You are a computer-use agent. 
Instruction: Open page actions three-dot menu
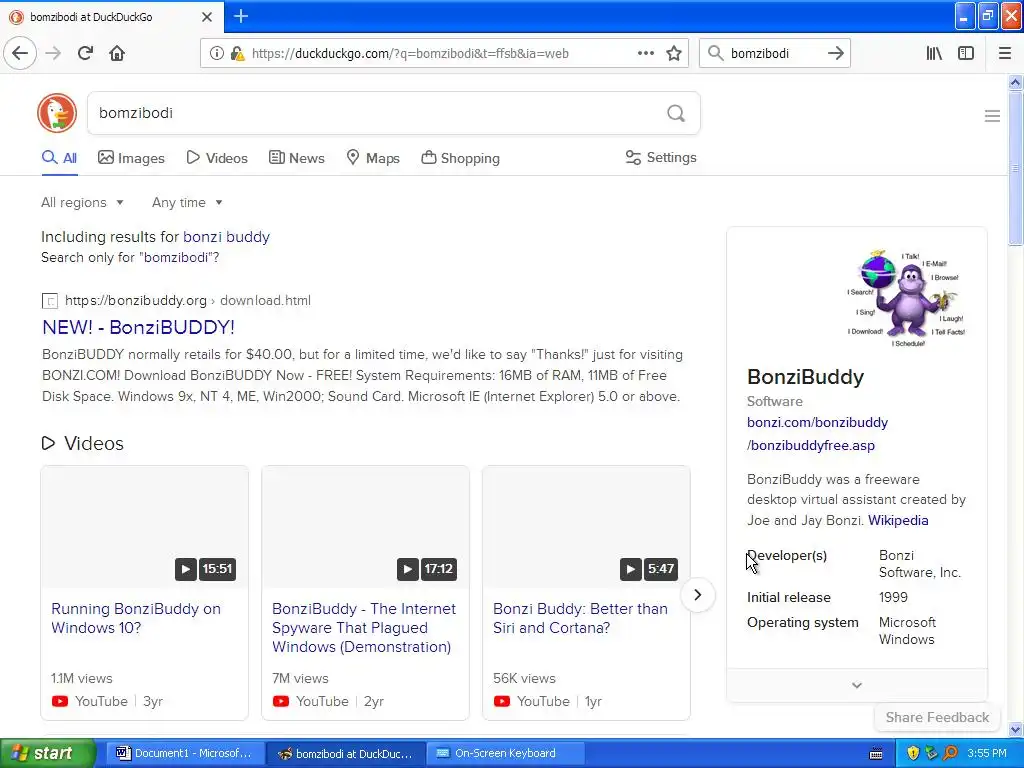[645, 53]
